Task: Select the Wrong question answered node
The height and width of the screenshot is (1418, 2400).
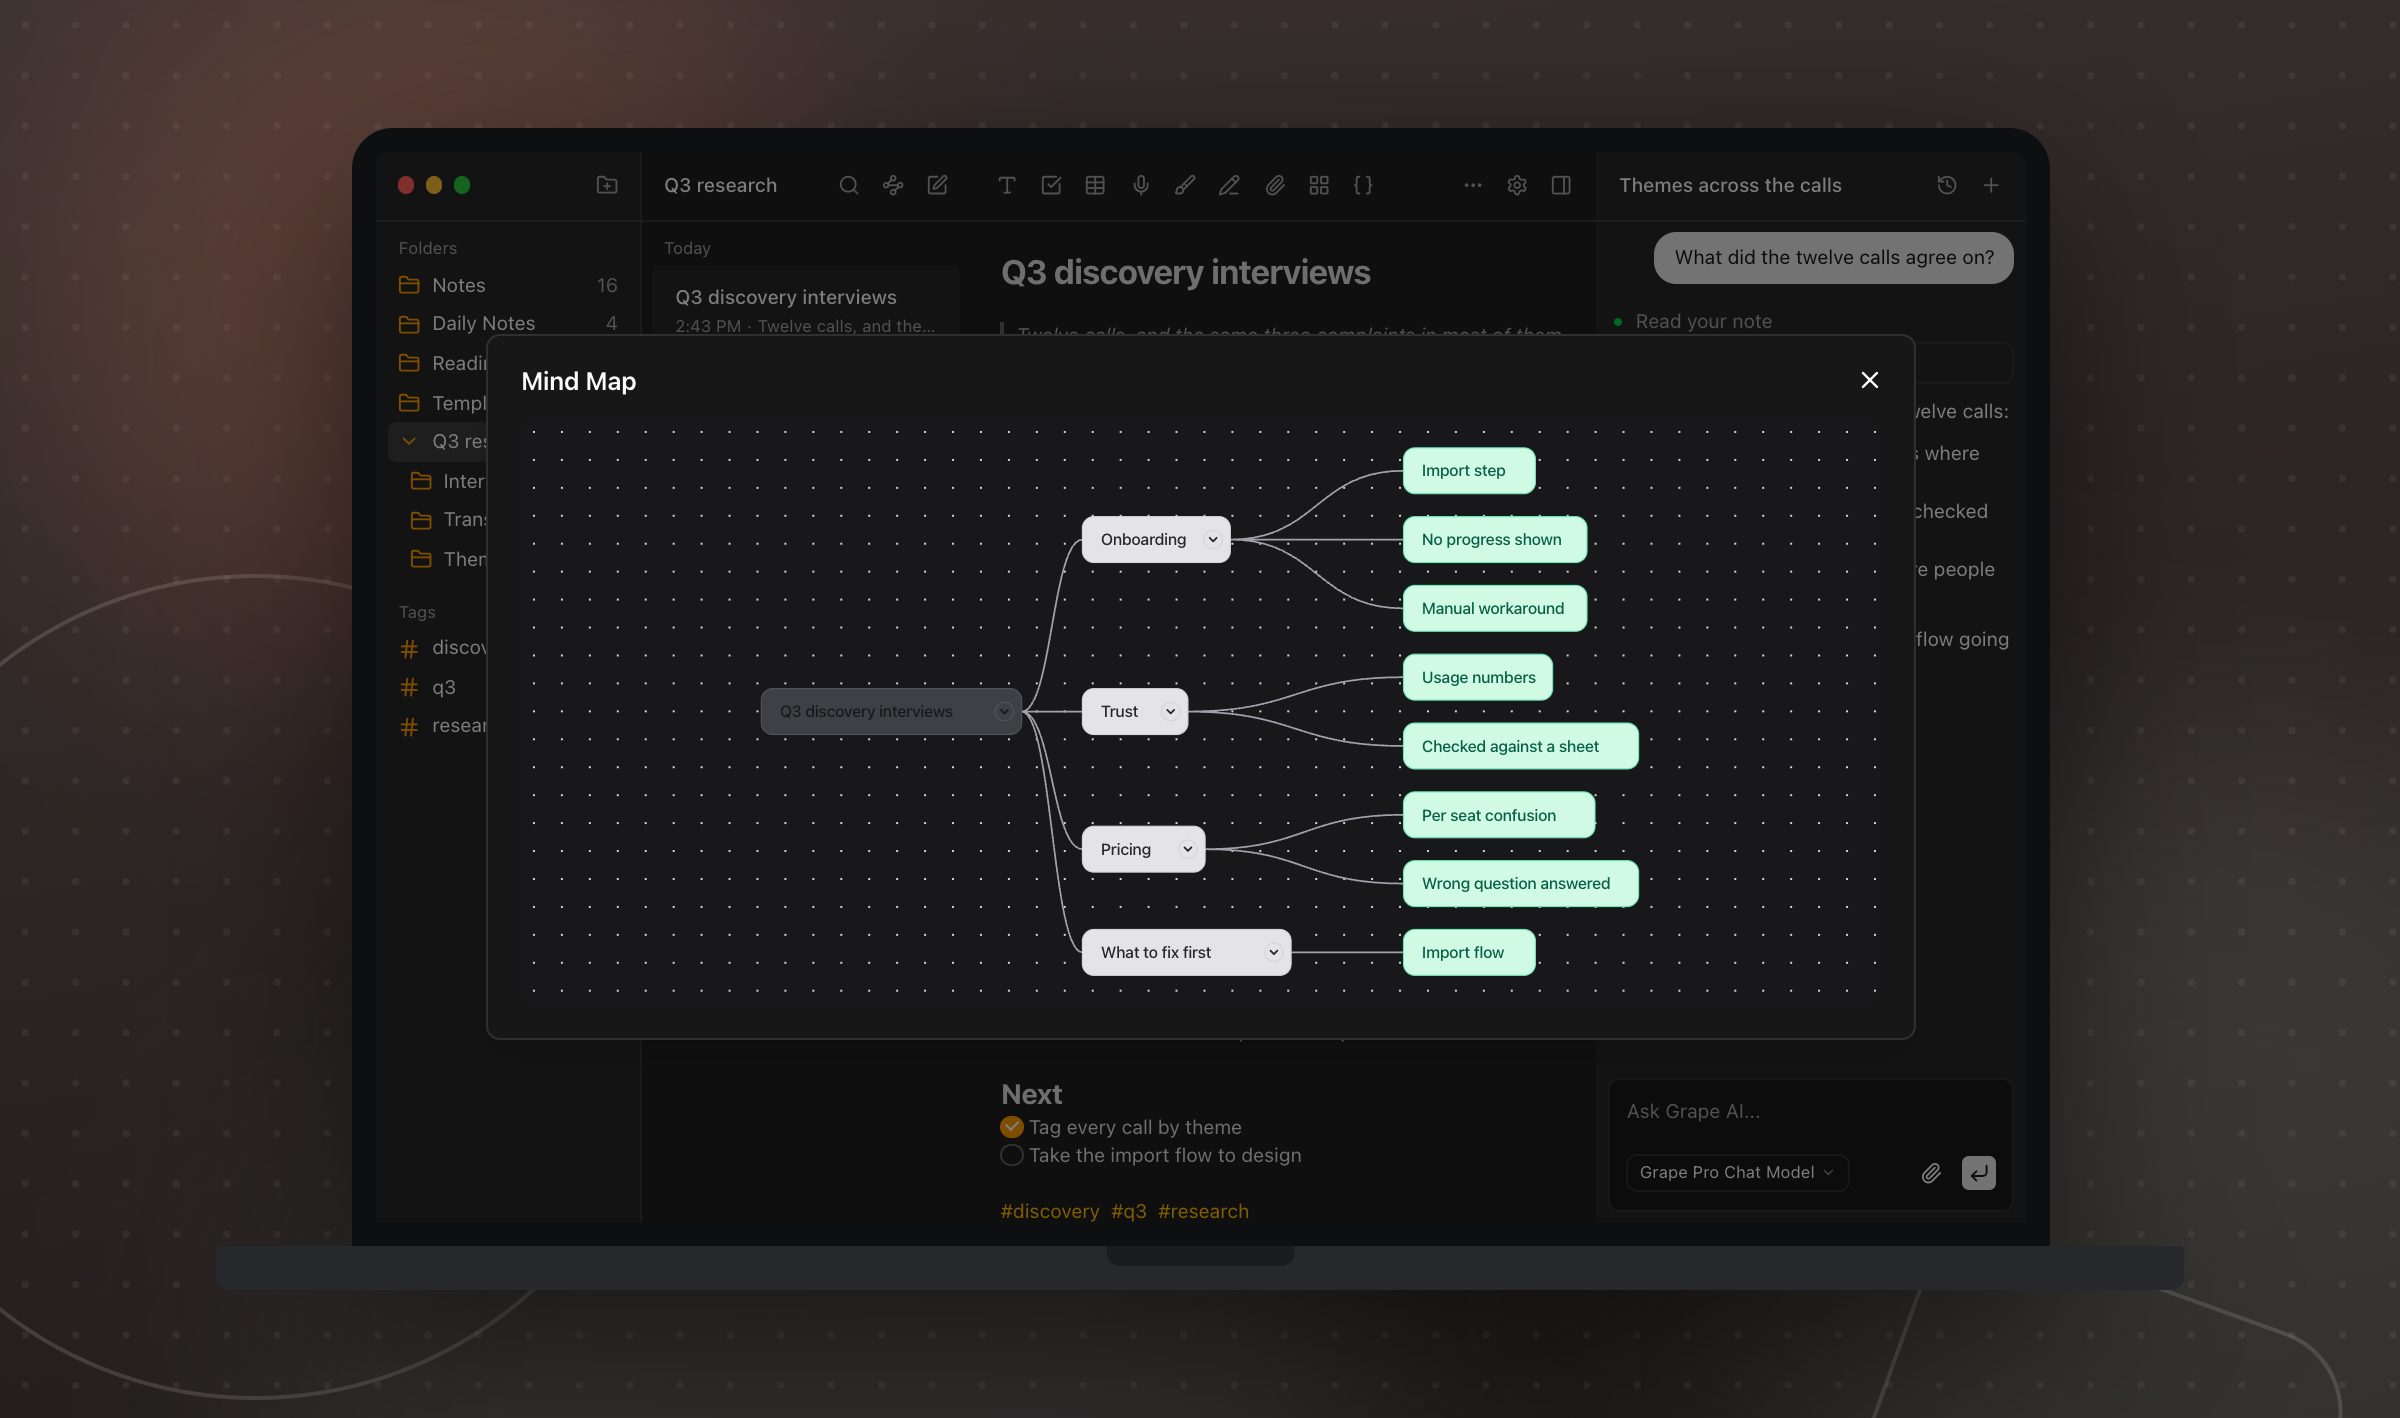Action: (x=1520, y=885)
